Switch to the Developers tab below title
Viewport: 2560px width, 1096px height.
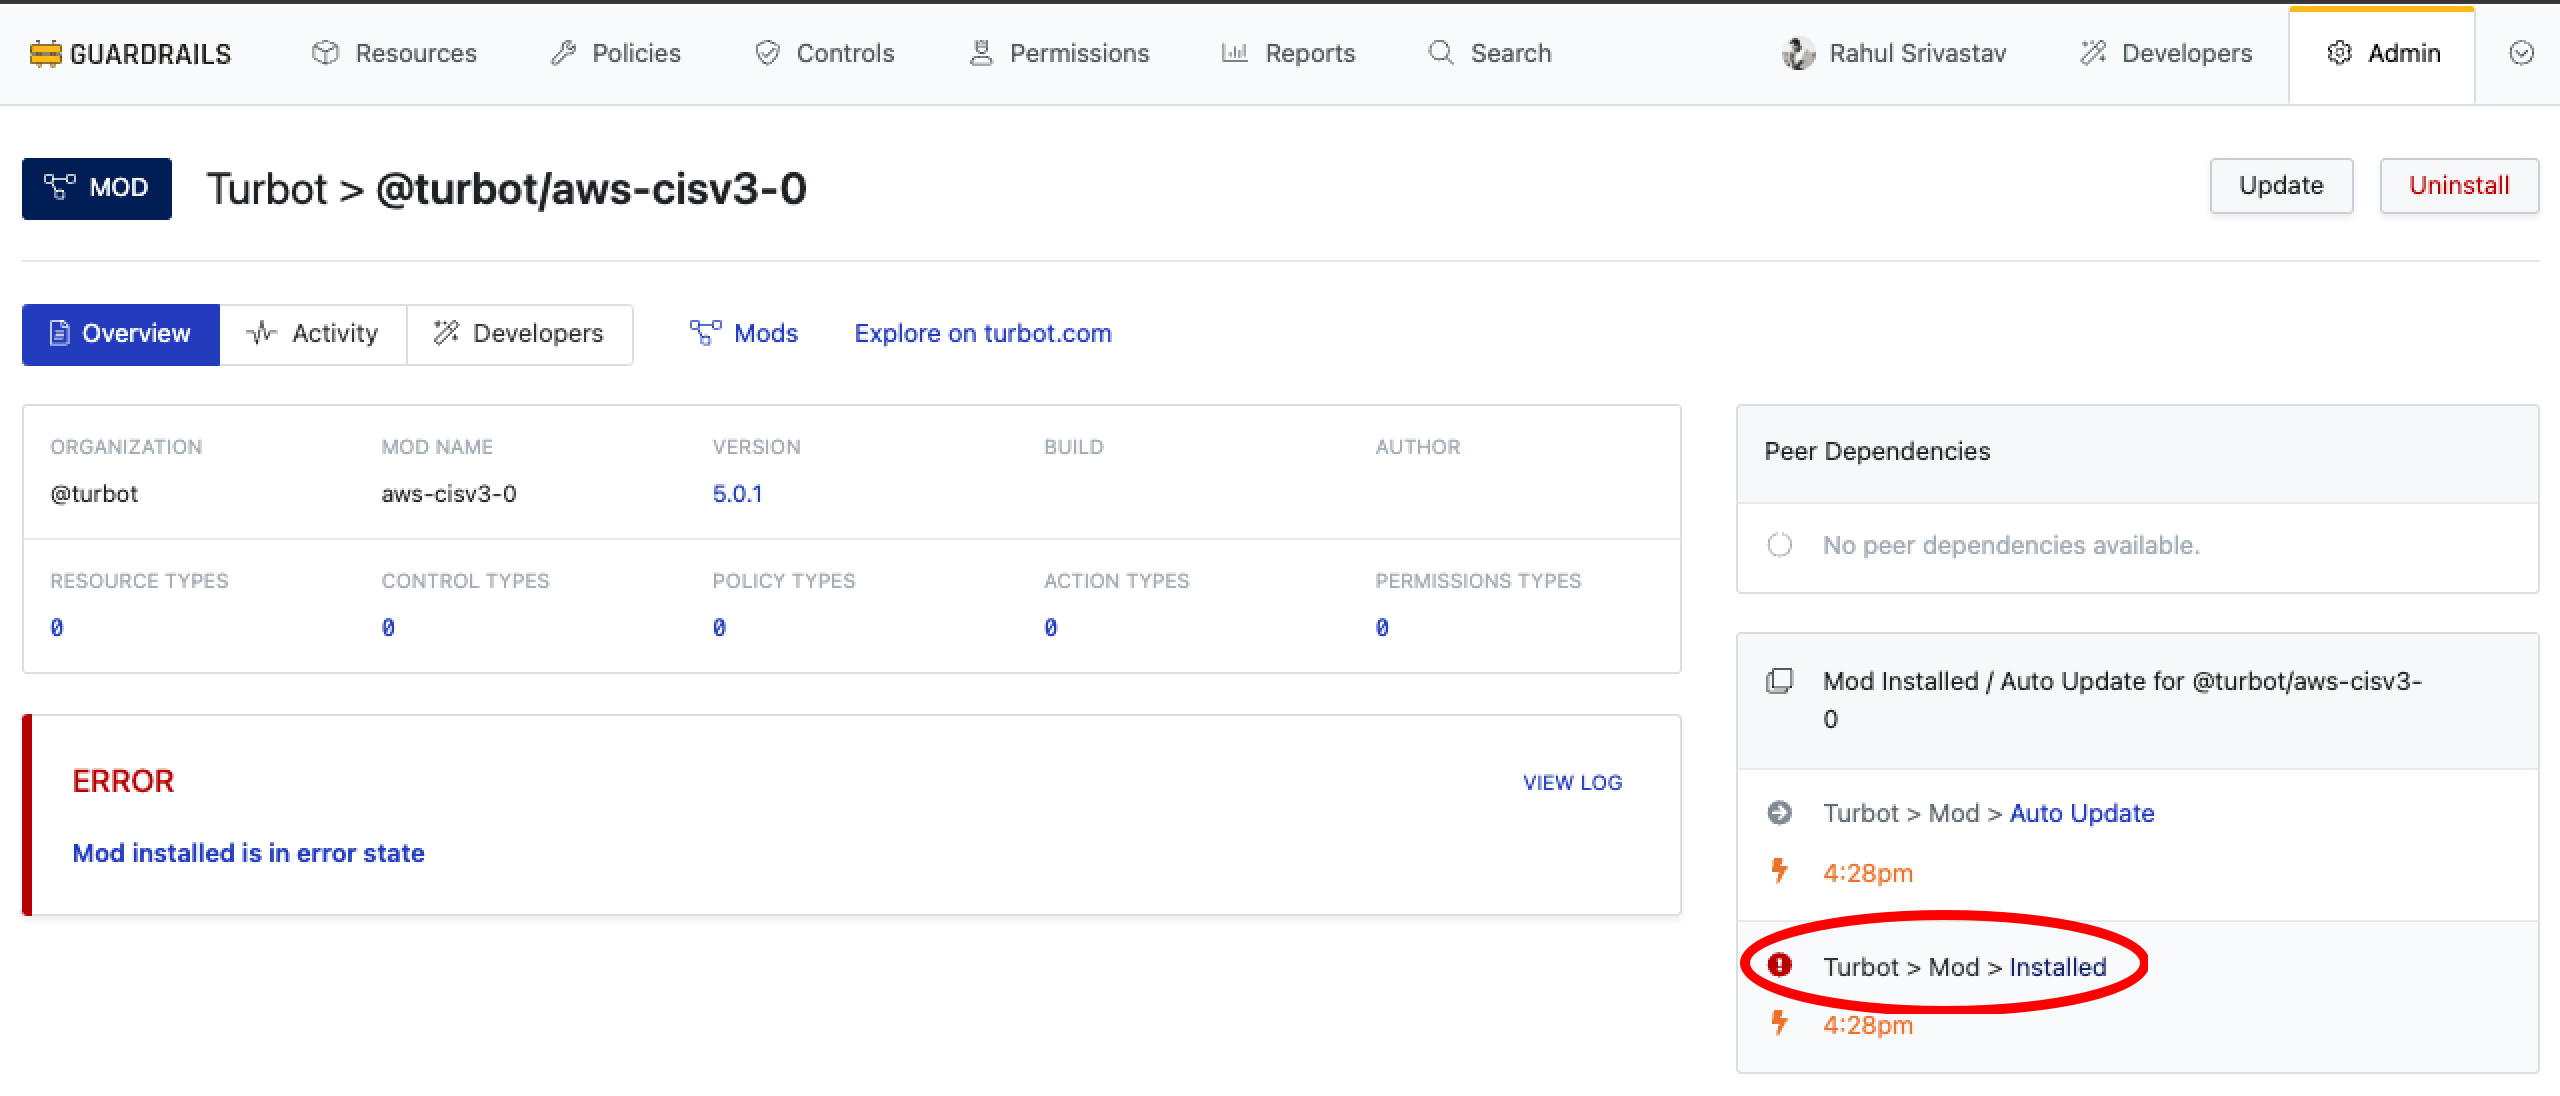[x=519, y=334]
